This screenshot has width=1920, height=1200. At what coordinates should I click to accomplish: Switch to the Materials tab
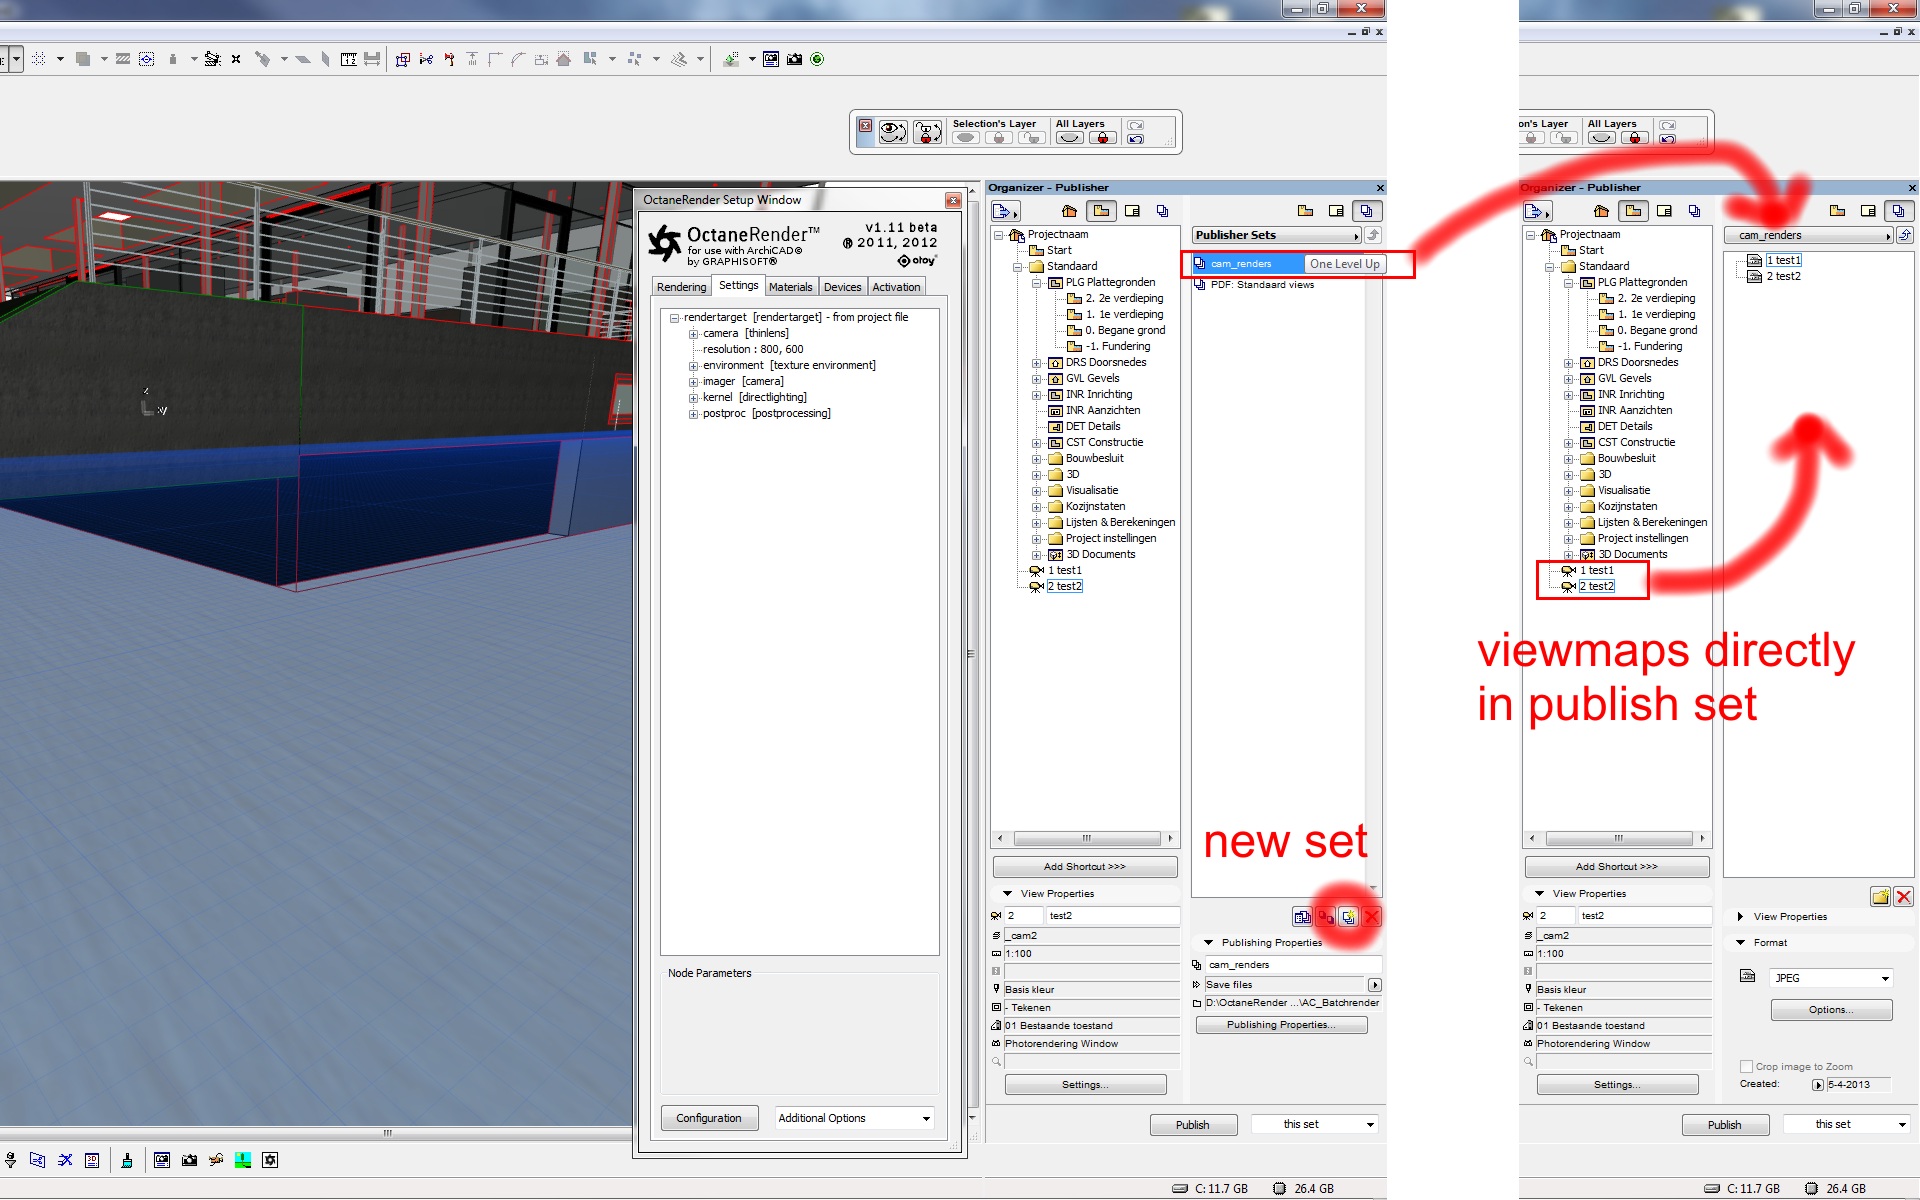click(x=790, y=287)
